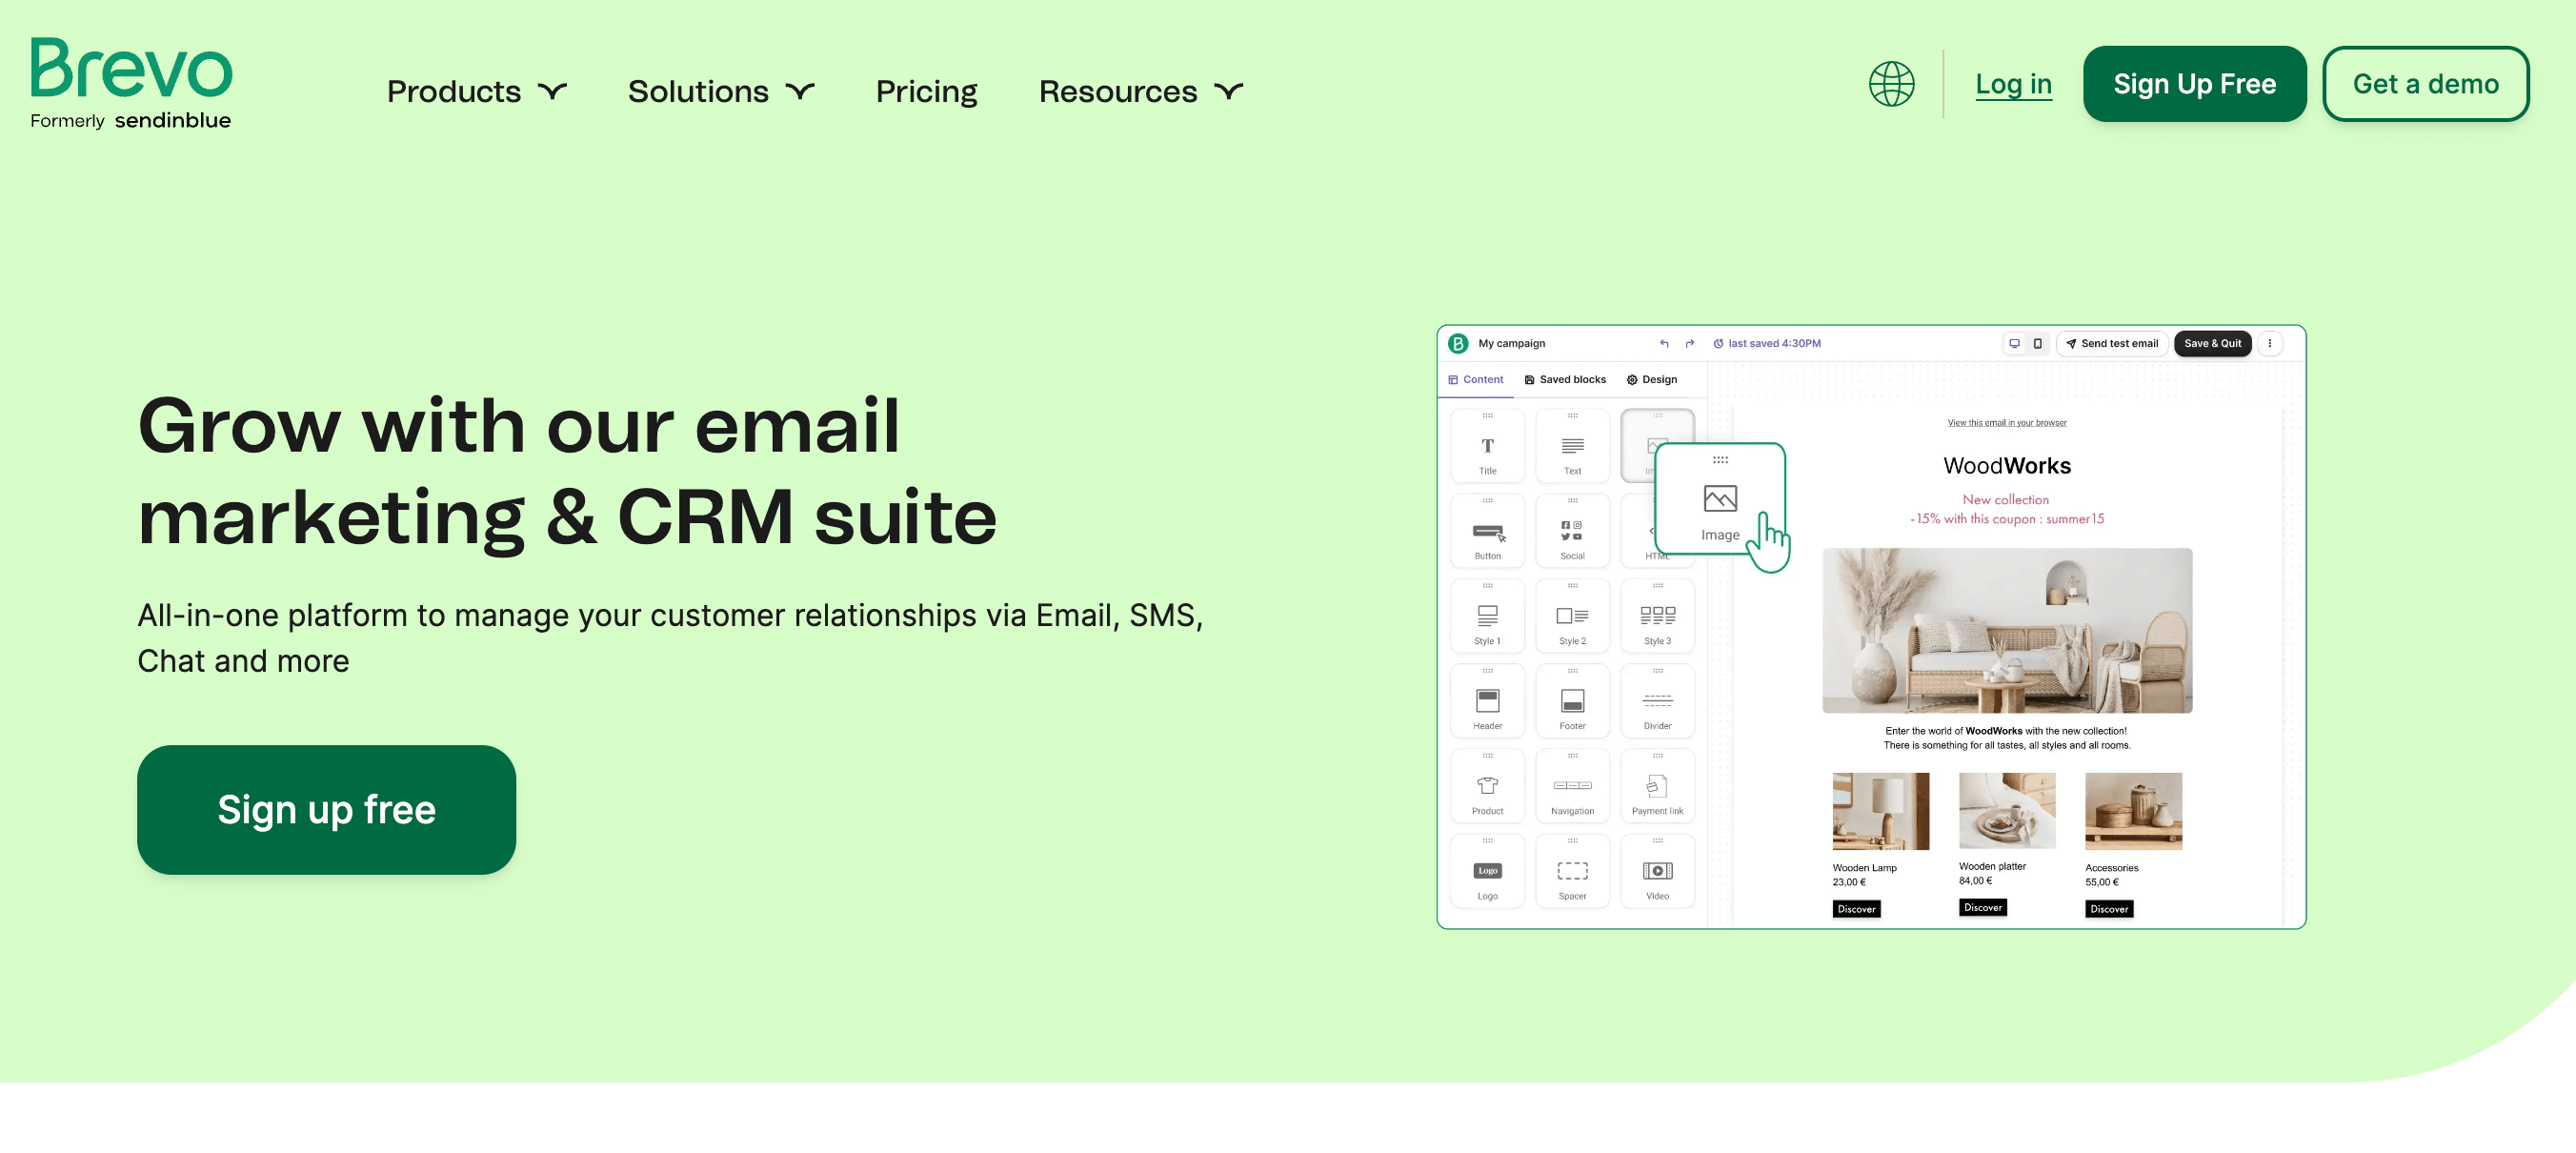Click the WoodWorks email heading
This screenshot has width=2576, height=1153.
(2006, 465)
